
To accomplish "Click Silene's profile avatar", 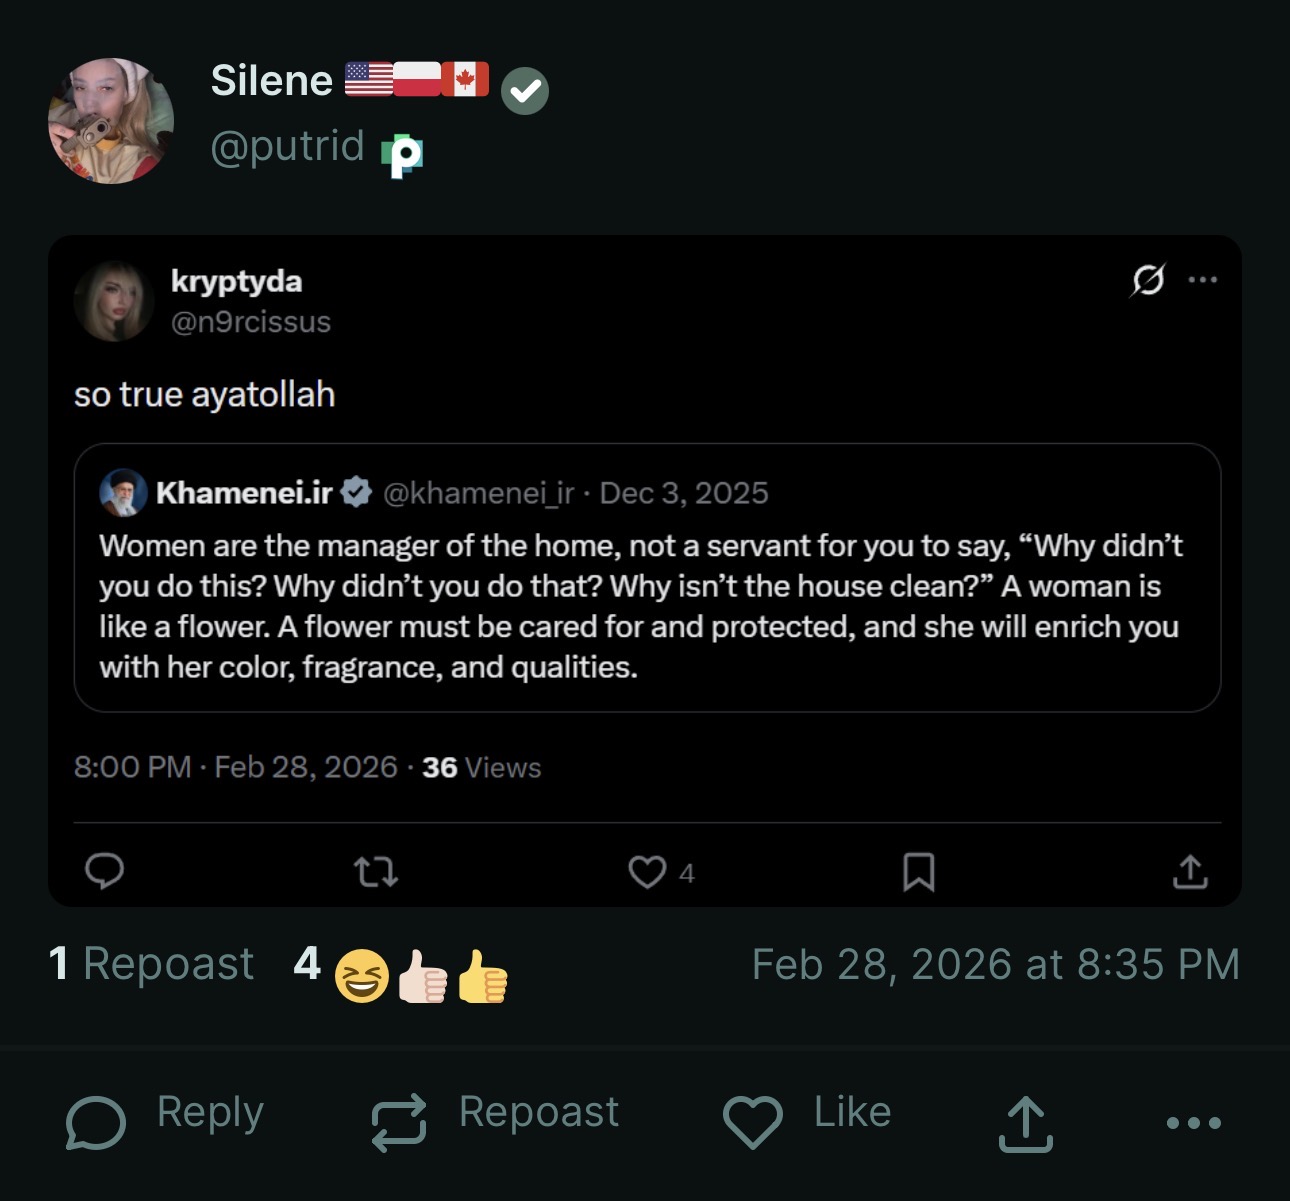I will [111, 121].
